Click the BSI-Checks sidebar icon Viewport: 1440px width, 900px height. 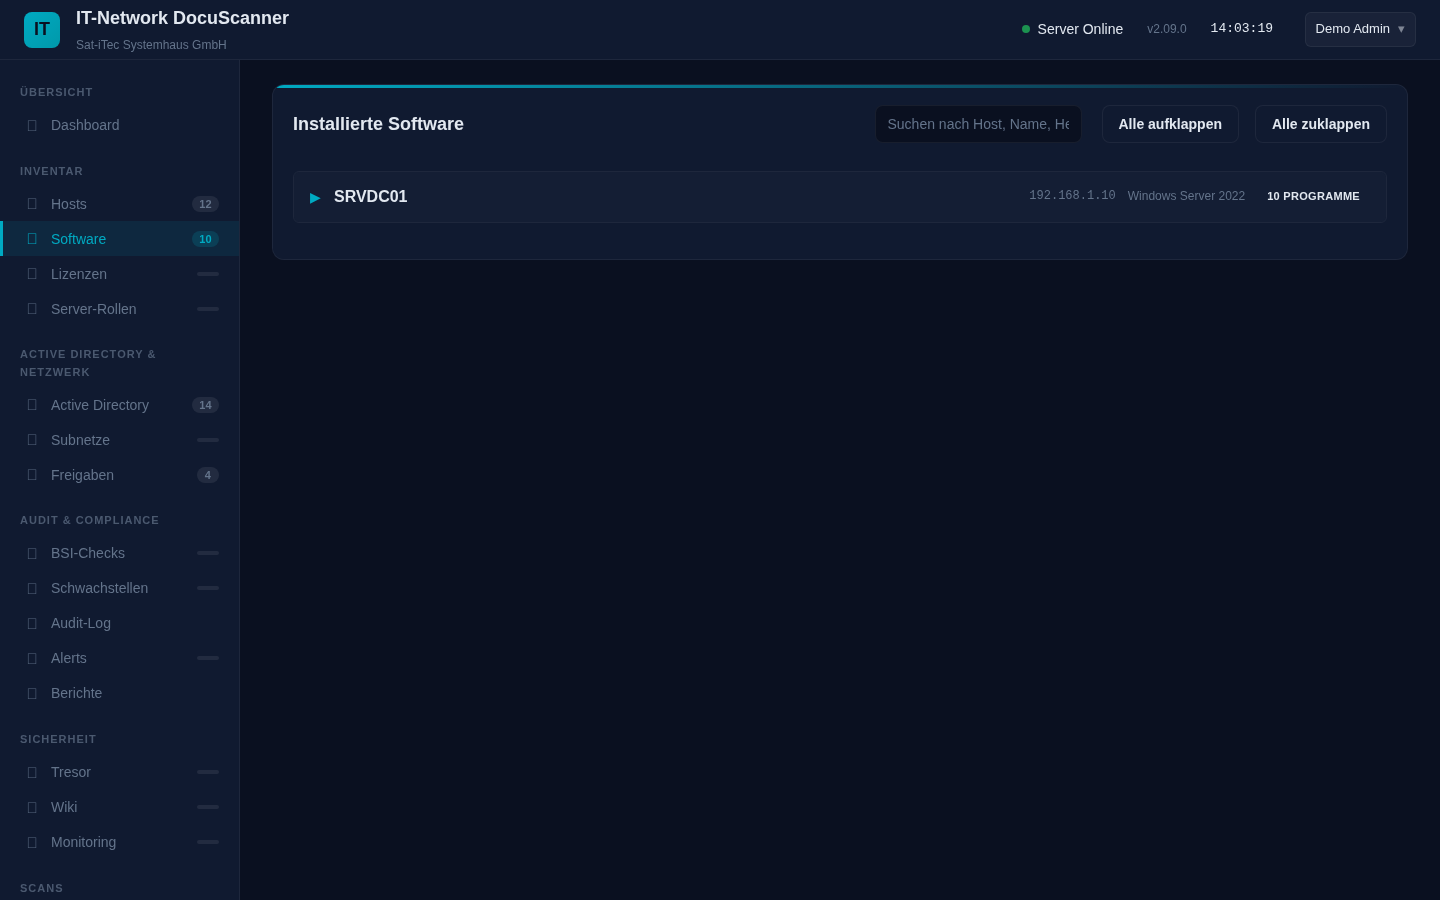(x=32, y=553)
